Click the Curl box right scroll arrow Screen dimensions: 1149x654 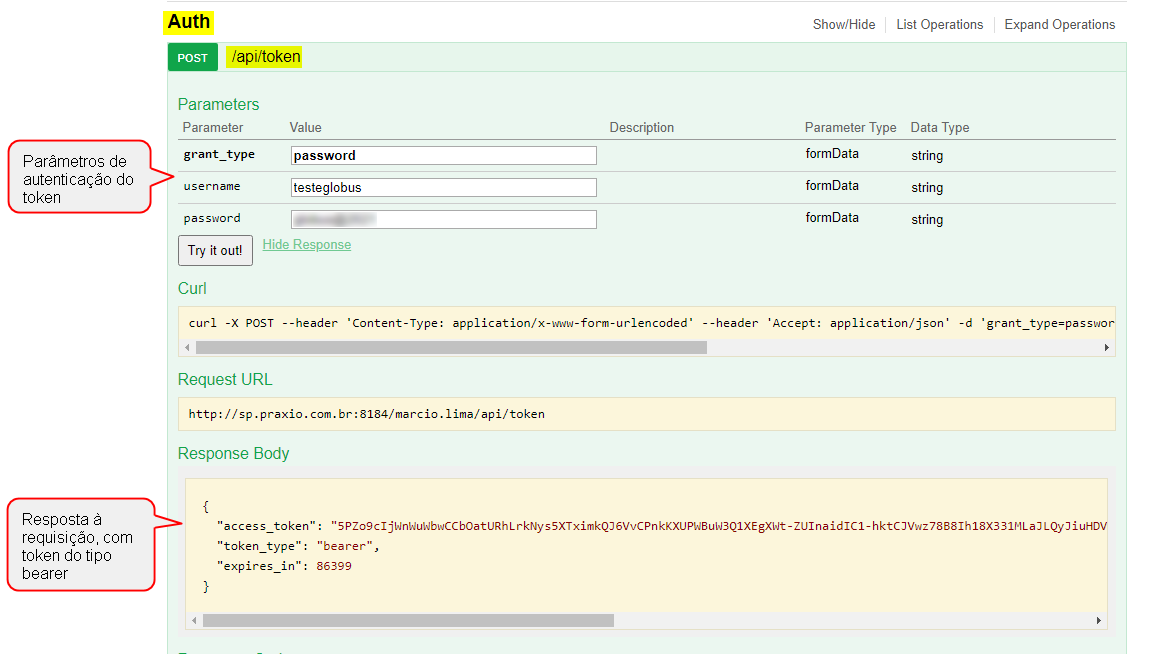[1106, 348]
